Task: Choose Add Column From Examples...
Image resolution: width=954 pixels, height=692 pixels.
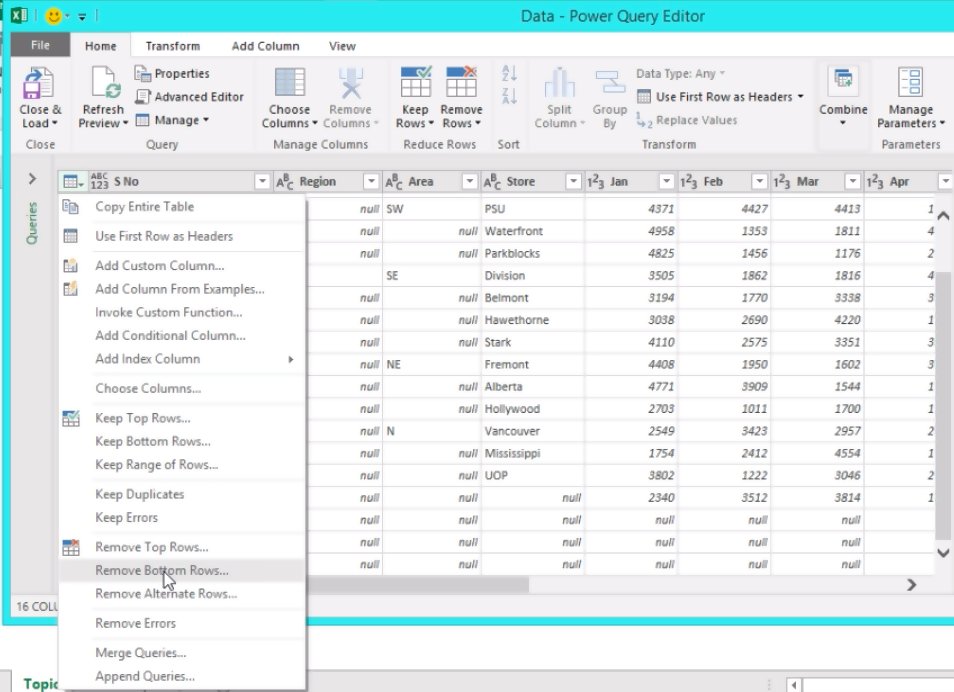Action: pyautogui.click(x=180, y=289)
